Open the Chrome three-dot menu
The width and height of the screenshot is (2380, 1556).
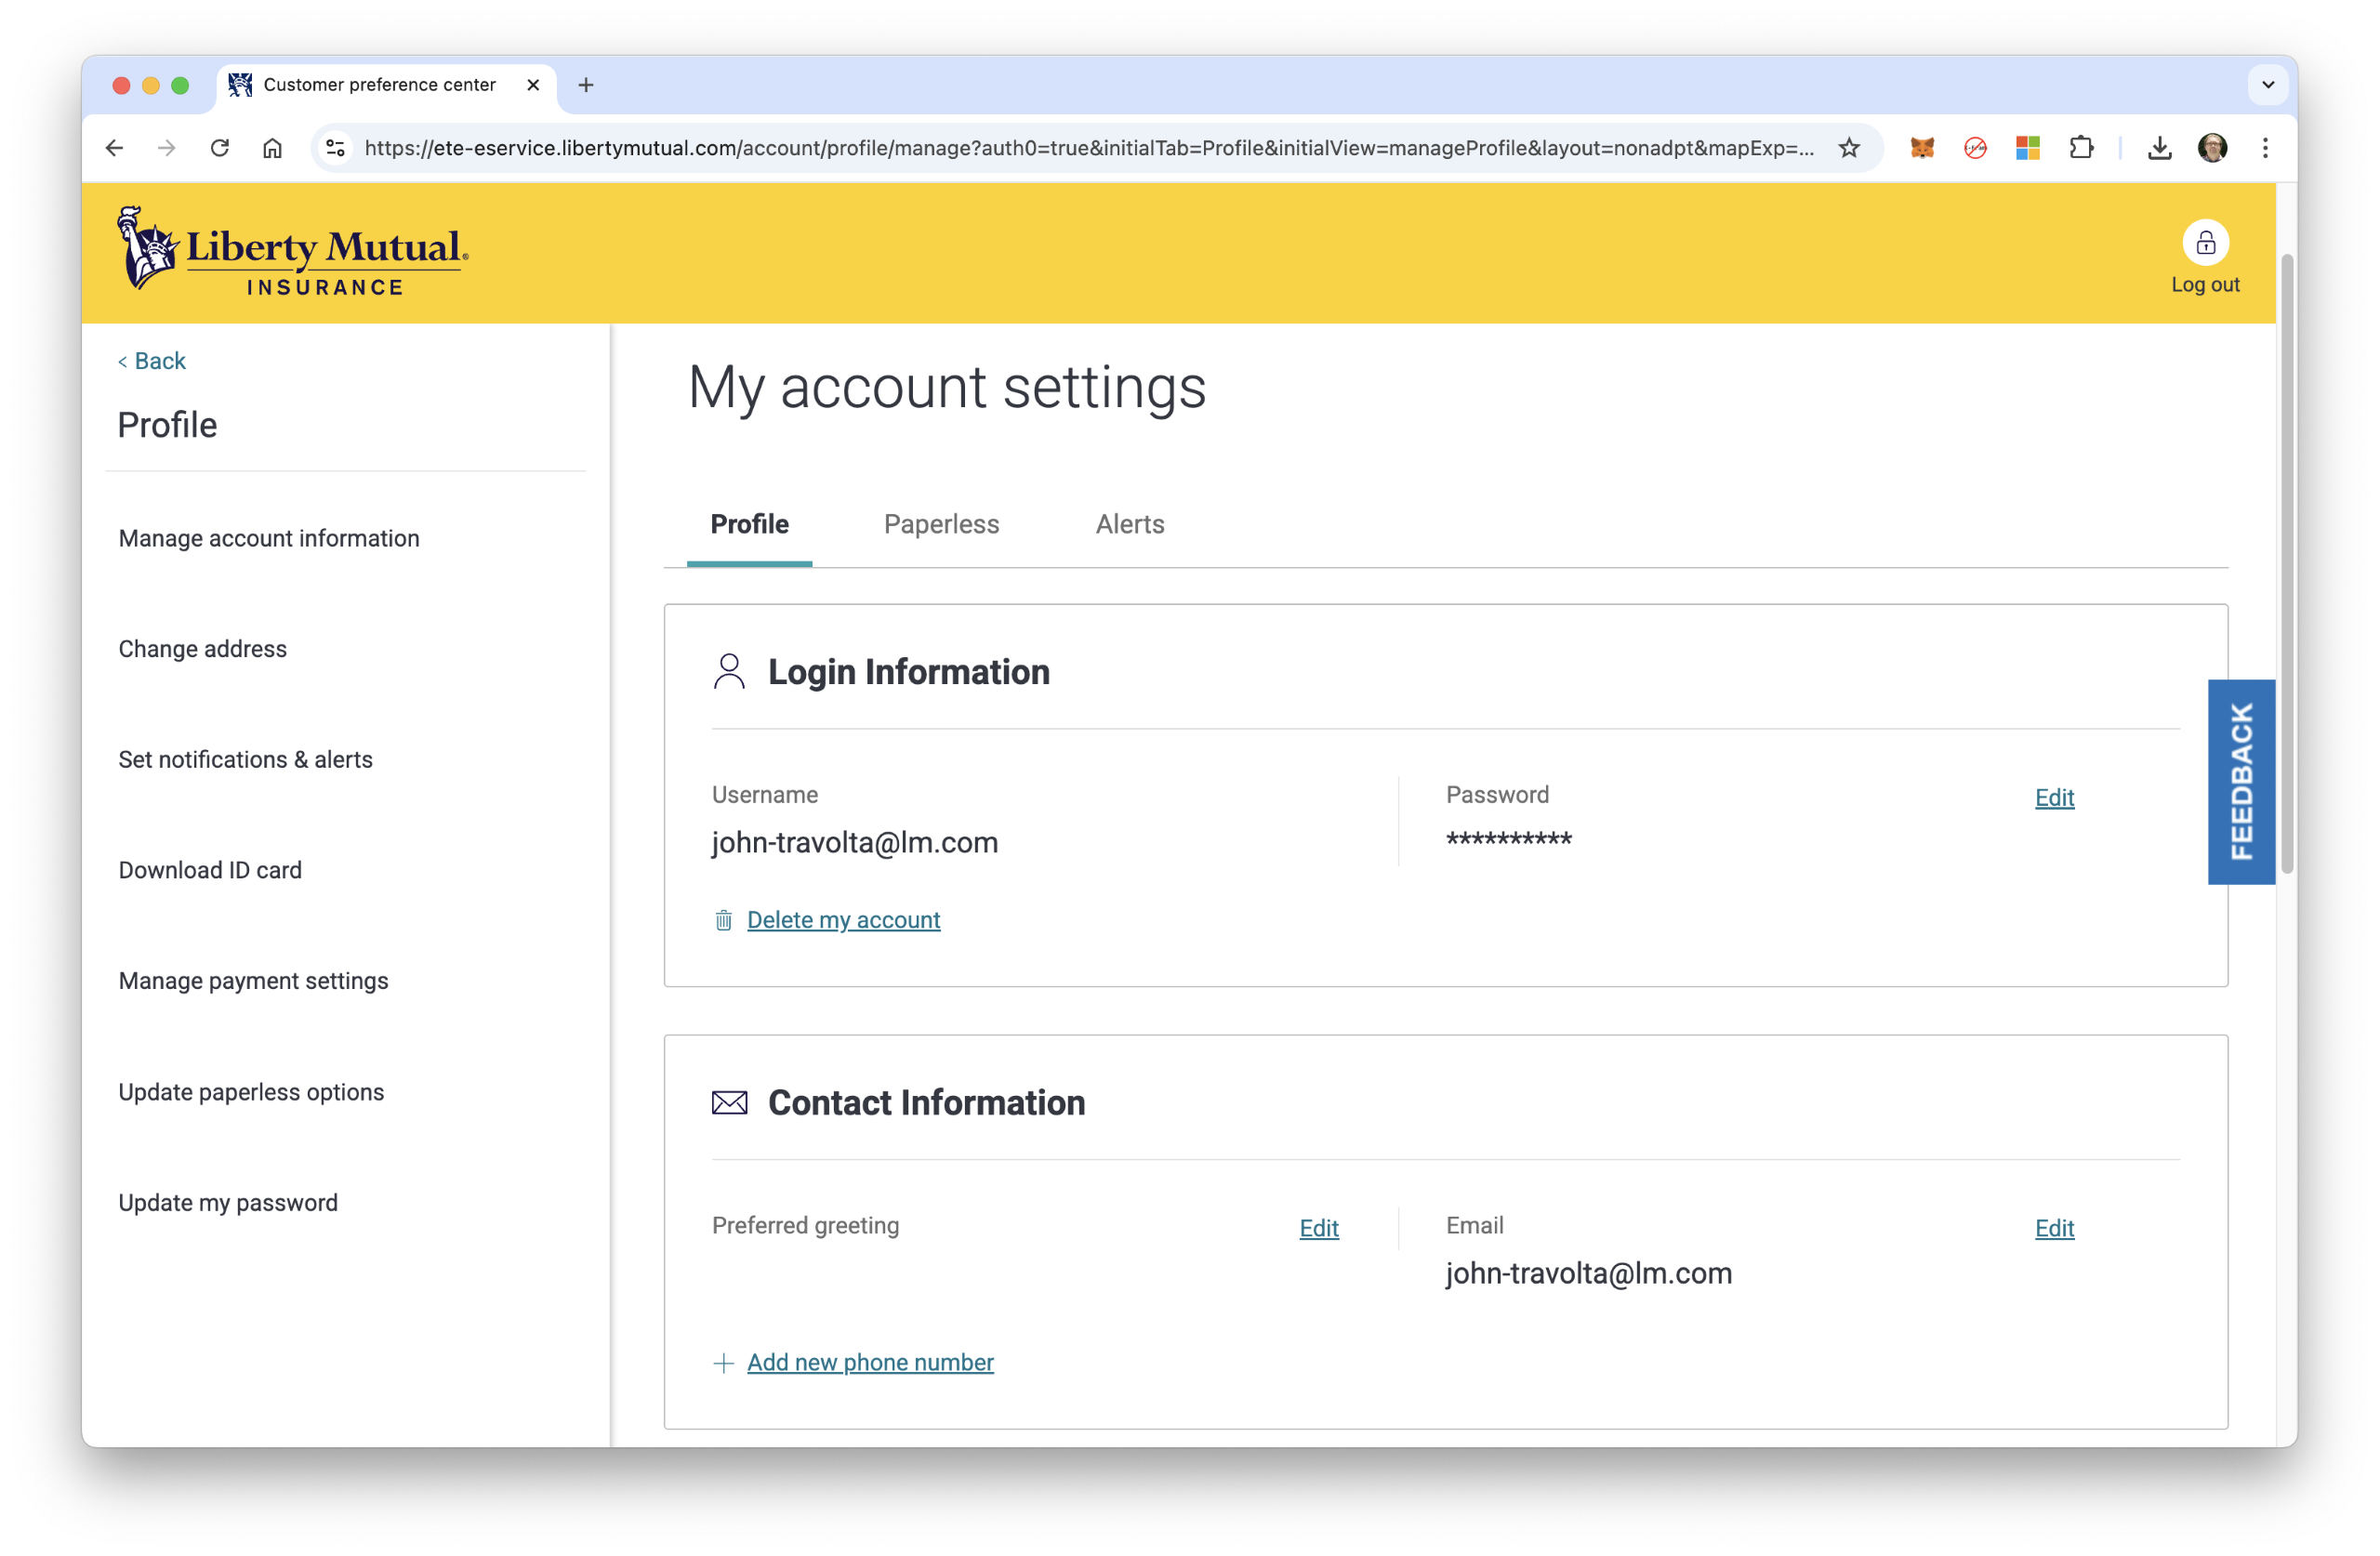point(2265,148)
